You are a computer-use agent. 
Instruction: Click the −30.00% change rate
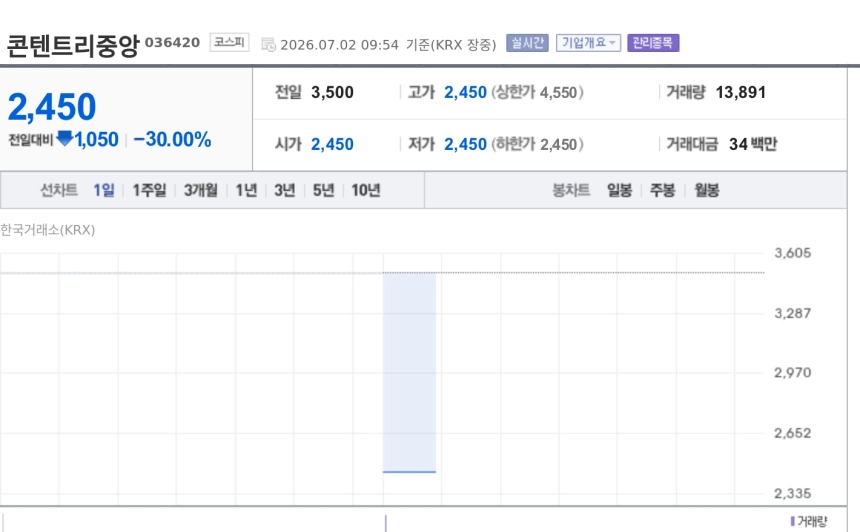172,139
